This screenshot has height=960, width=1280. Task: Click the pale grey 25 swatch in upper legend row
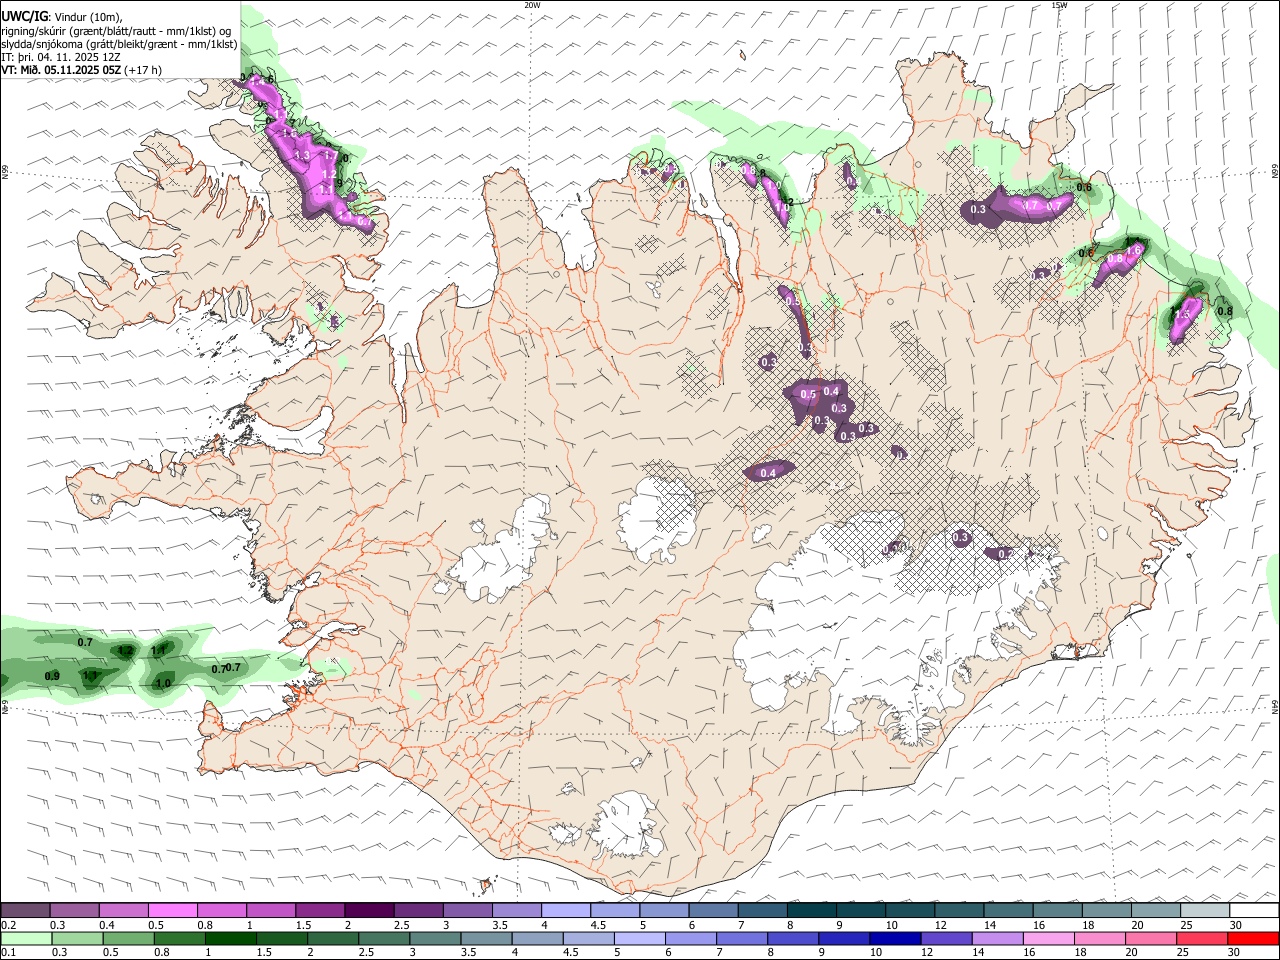(1203, 911)
